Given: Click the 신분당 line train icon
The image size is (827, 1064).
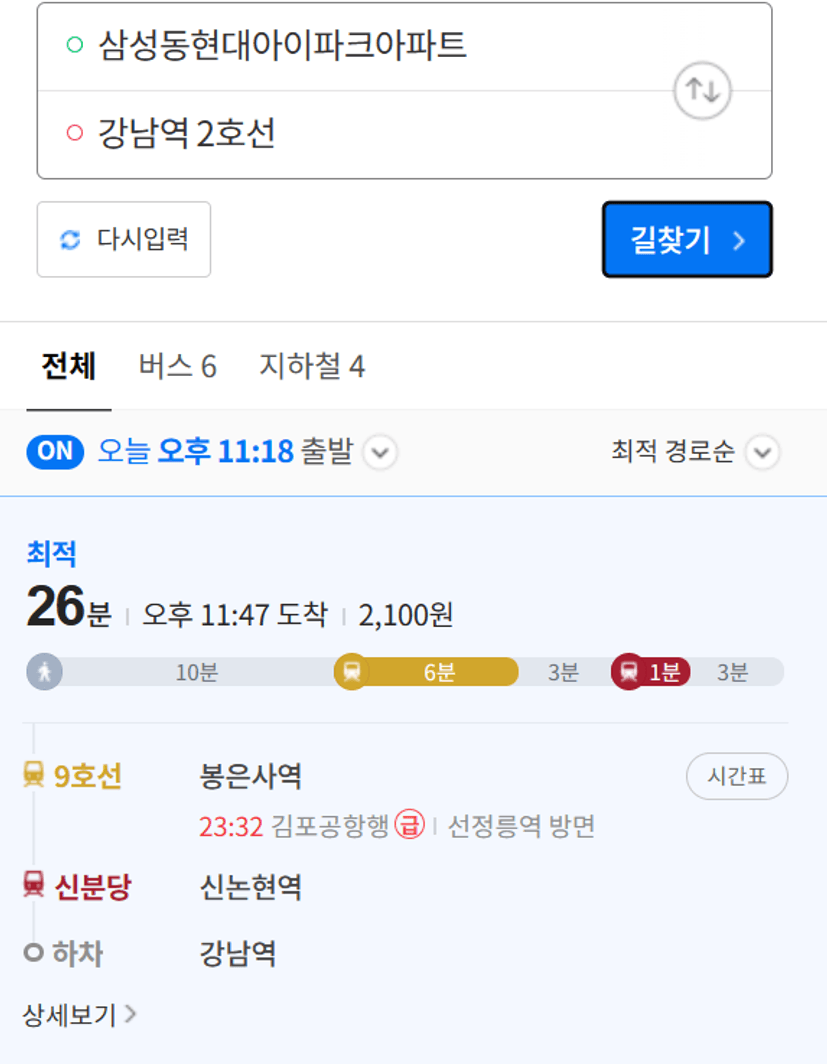Looking at the screenshot, I should [x=33, y=884].
